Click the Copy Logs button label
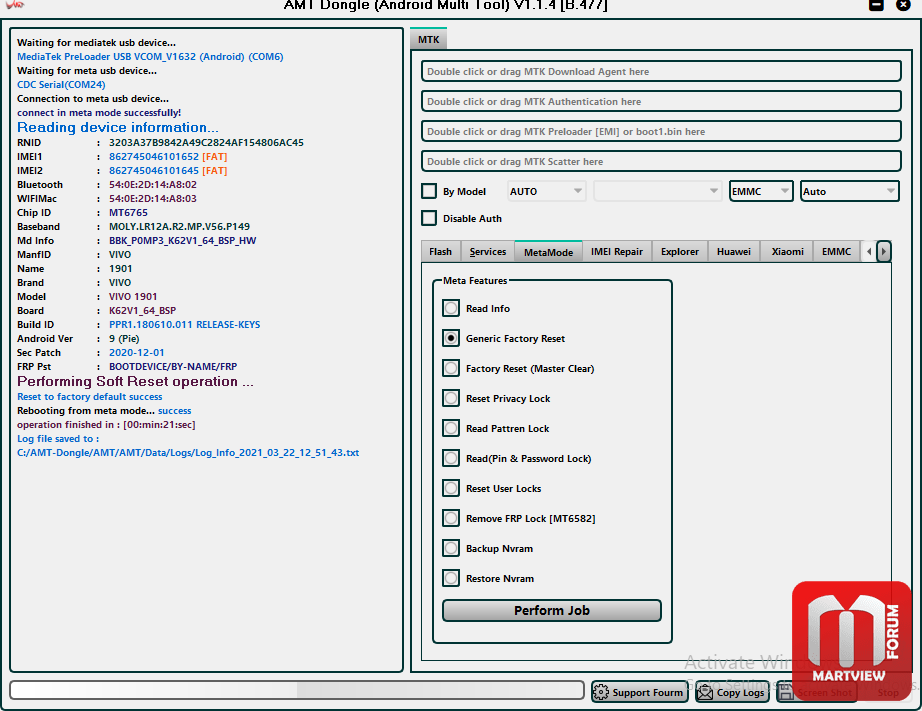 point(740,693)
